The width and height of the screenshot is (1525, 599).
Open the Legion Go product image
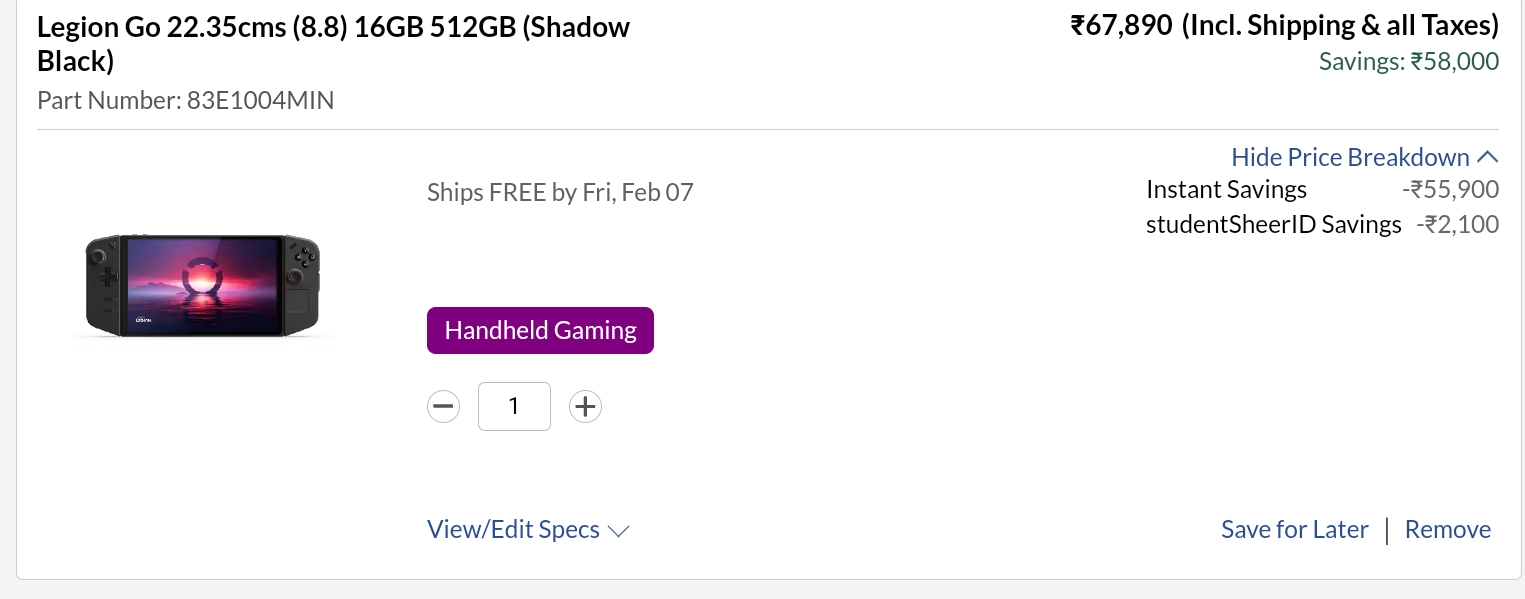pyautogui.click(x=203, y=285)
